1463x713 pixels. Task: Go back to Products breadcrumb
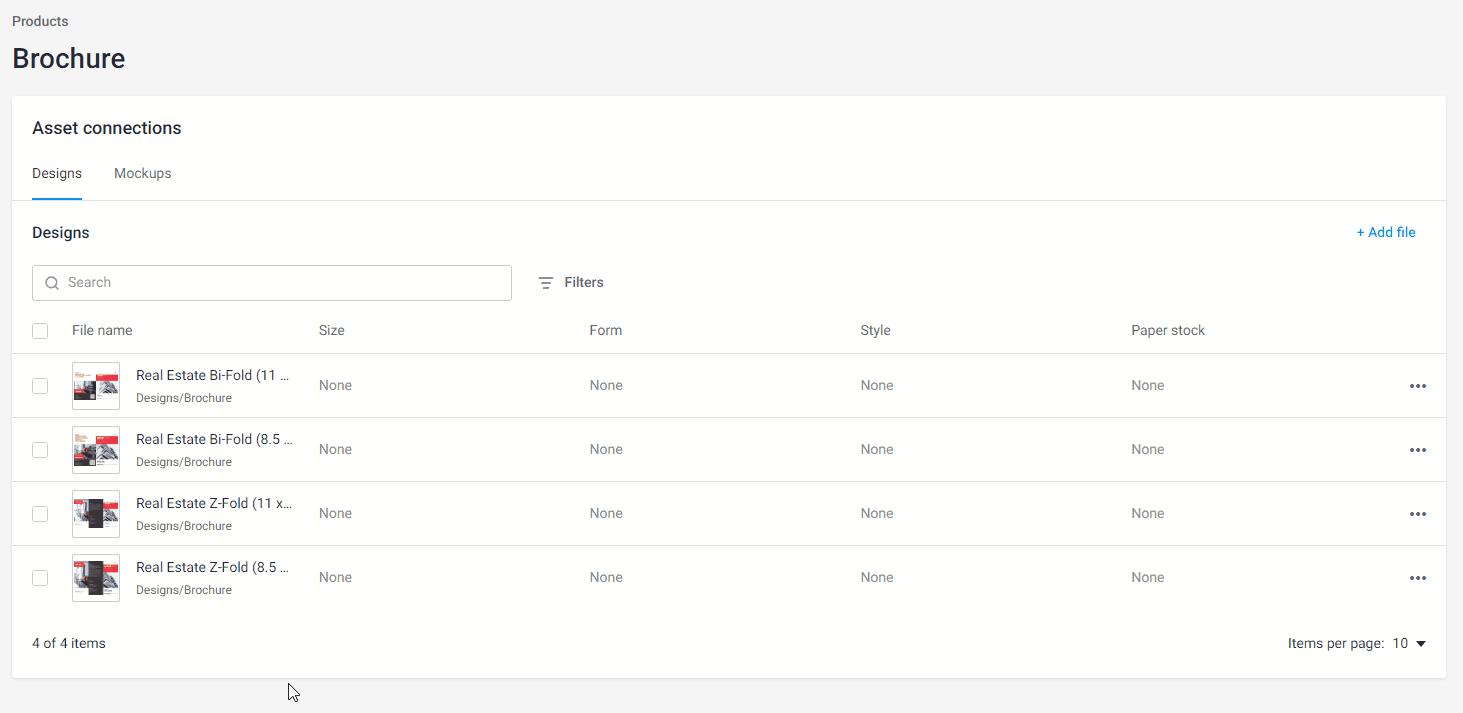tap(40, 21)
